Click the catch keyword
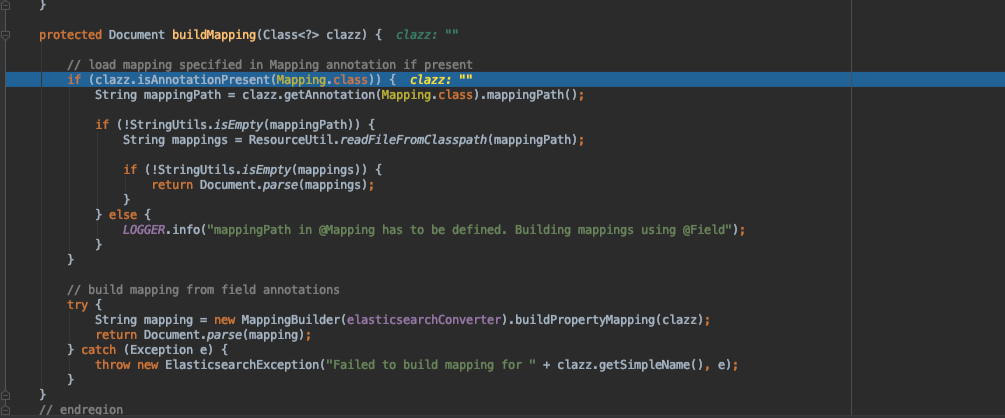The width and height of the screenshot is (1005, 418). [x=99, y=350]
